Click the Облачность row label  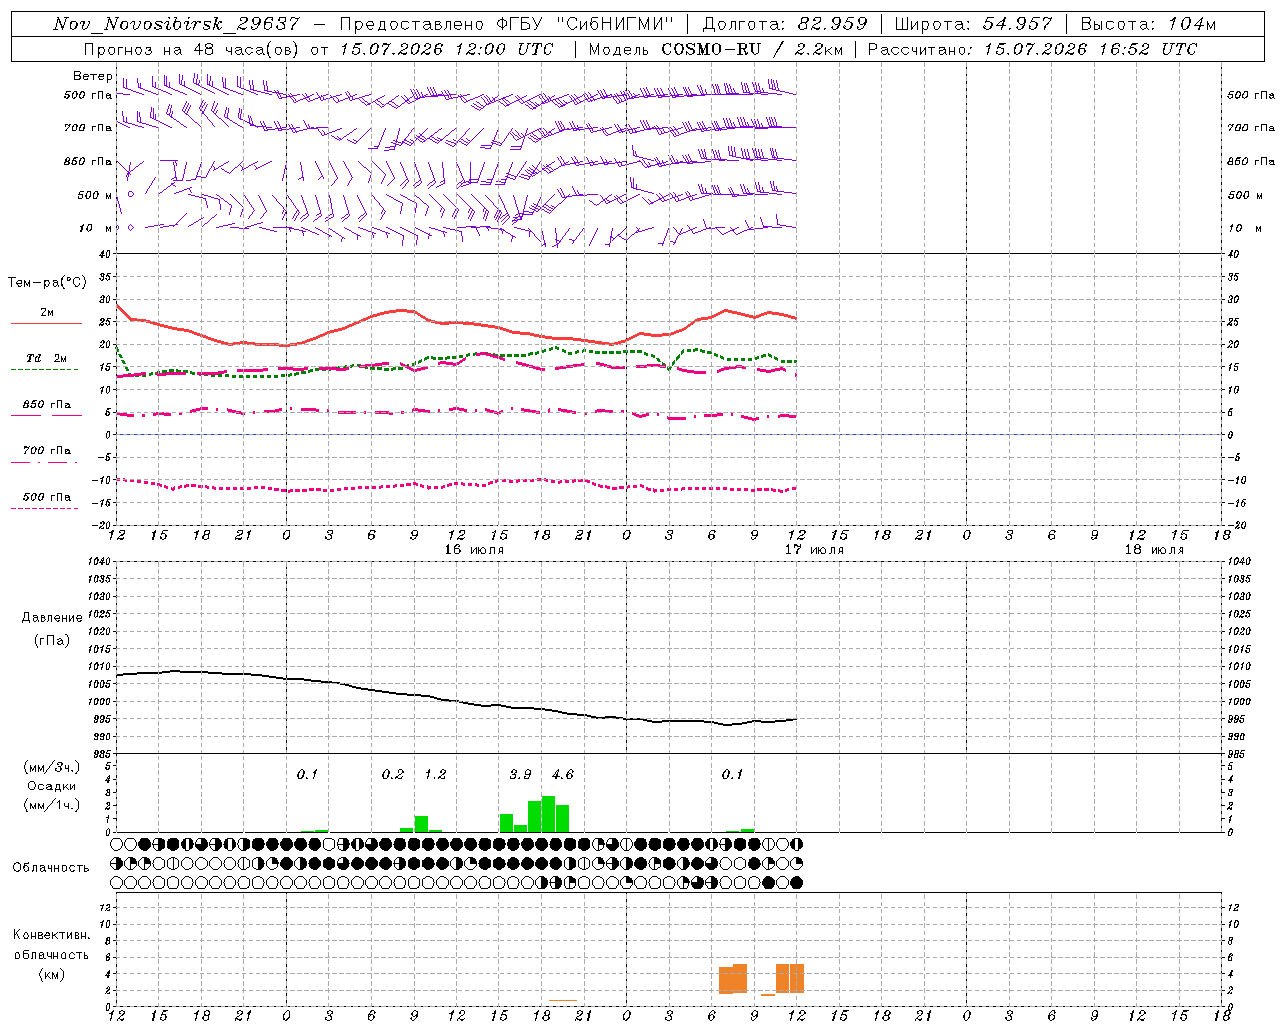click(51, 867)
